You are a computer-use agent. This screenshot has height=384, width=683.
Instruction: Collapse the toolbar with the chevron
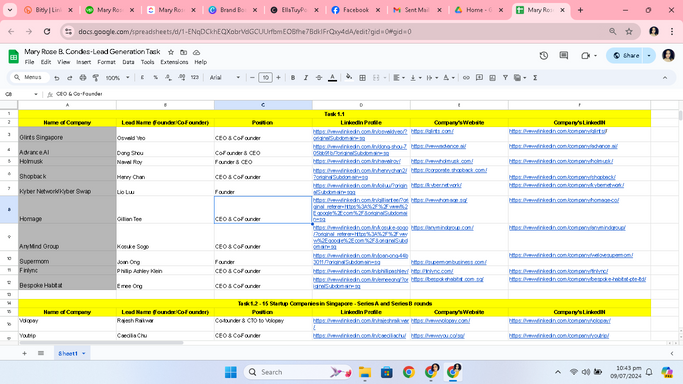[x=665, y=77]
